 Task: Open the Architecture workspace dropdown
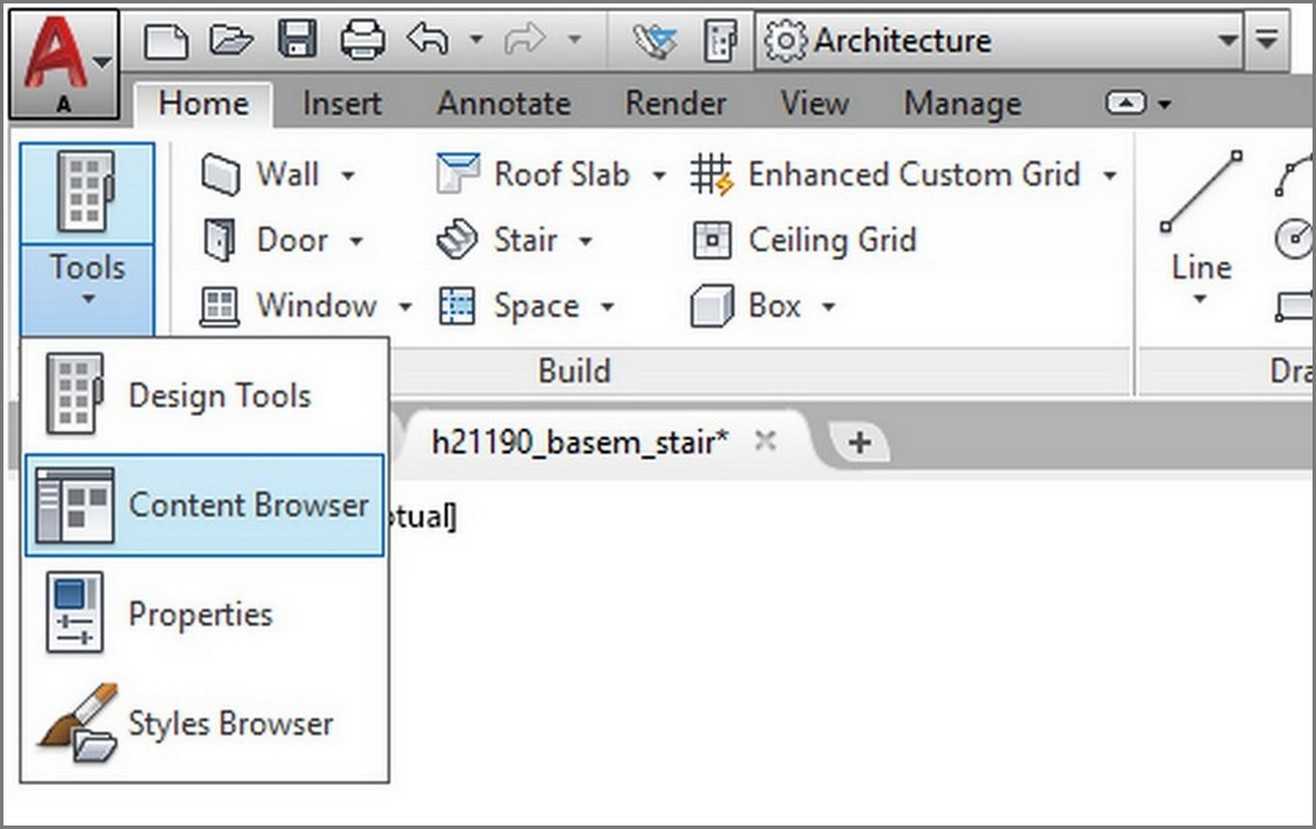click(x=1000, y=41)
